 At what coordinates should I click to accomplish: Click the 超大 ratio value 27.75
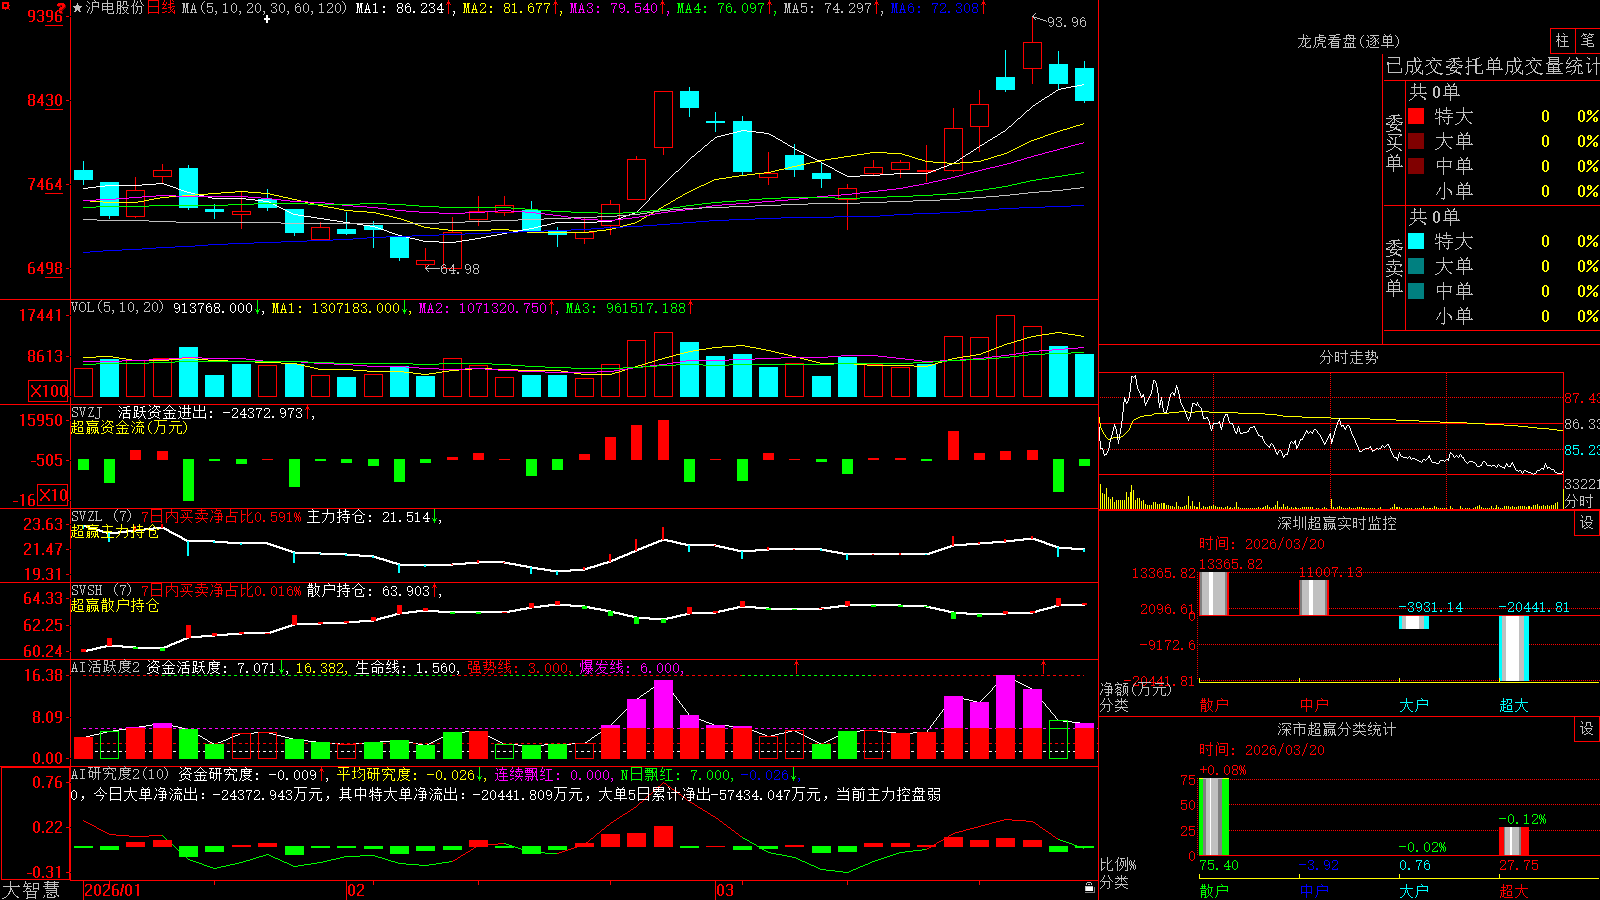(x=1519, y=865)
